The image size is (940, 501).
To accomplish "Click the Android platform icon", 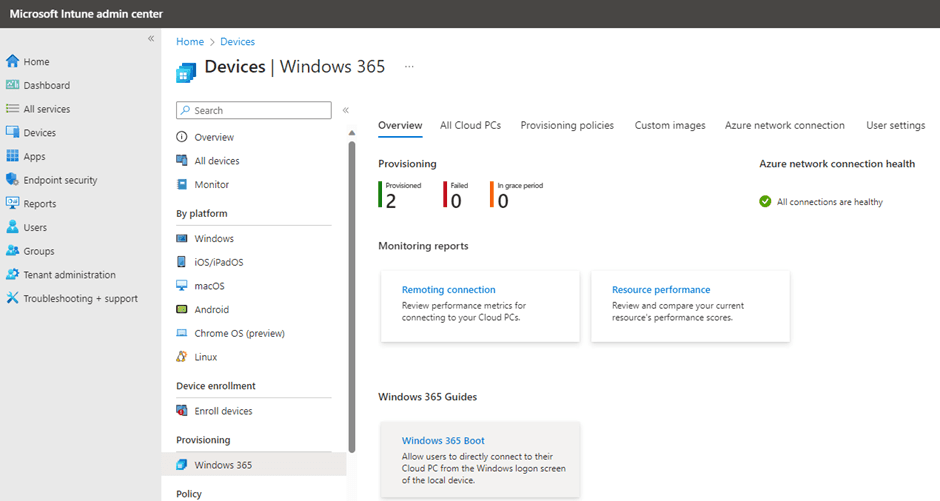I will pos(182,309).
